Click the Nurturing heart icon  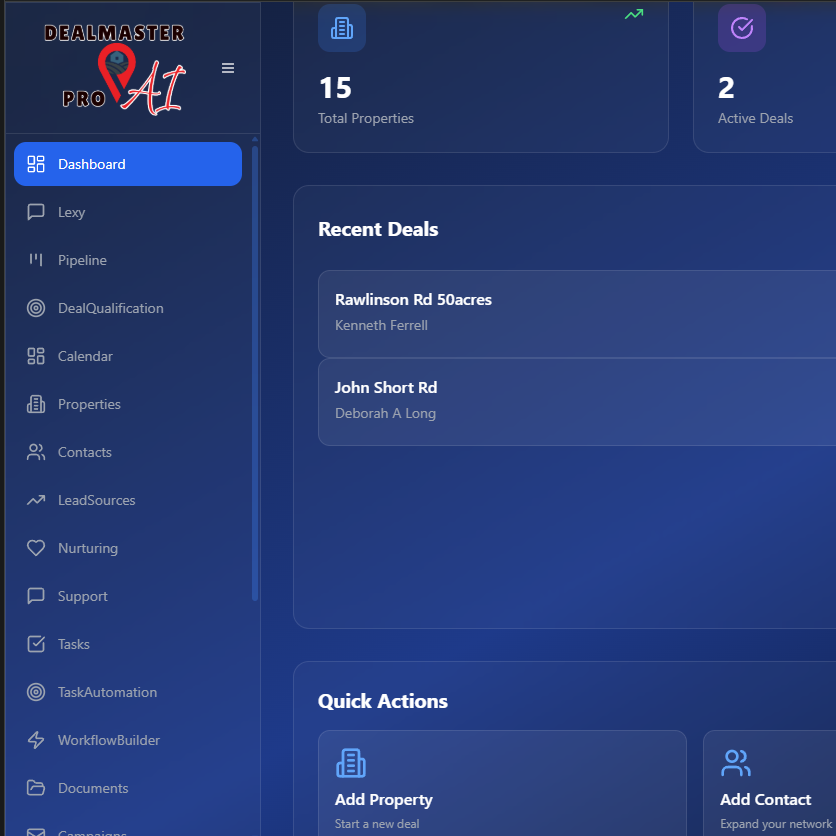(x=36, y=548)
